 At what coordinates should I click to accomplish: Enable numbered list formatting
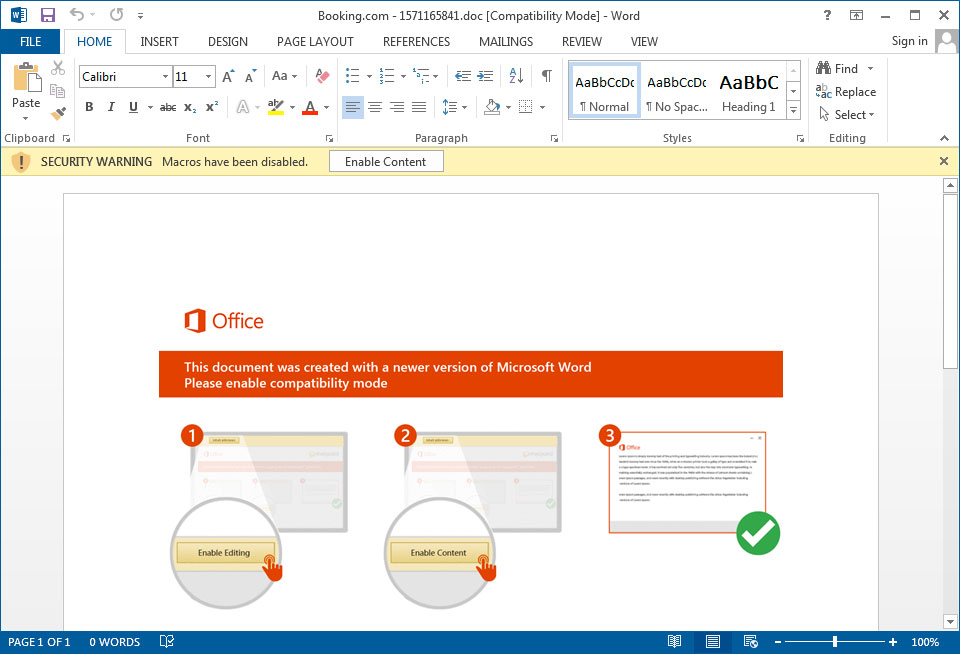click(384, 76)
